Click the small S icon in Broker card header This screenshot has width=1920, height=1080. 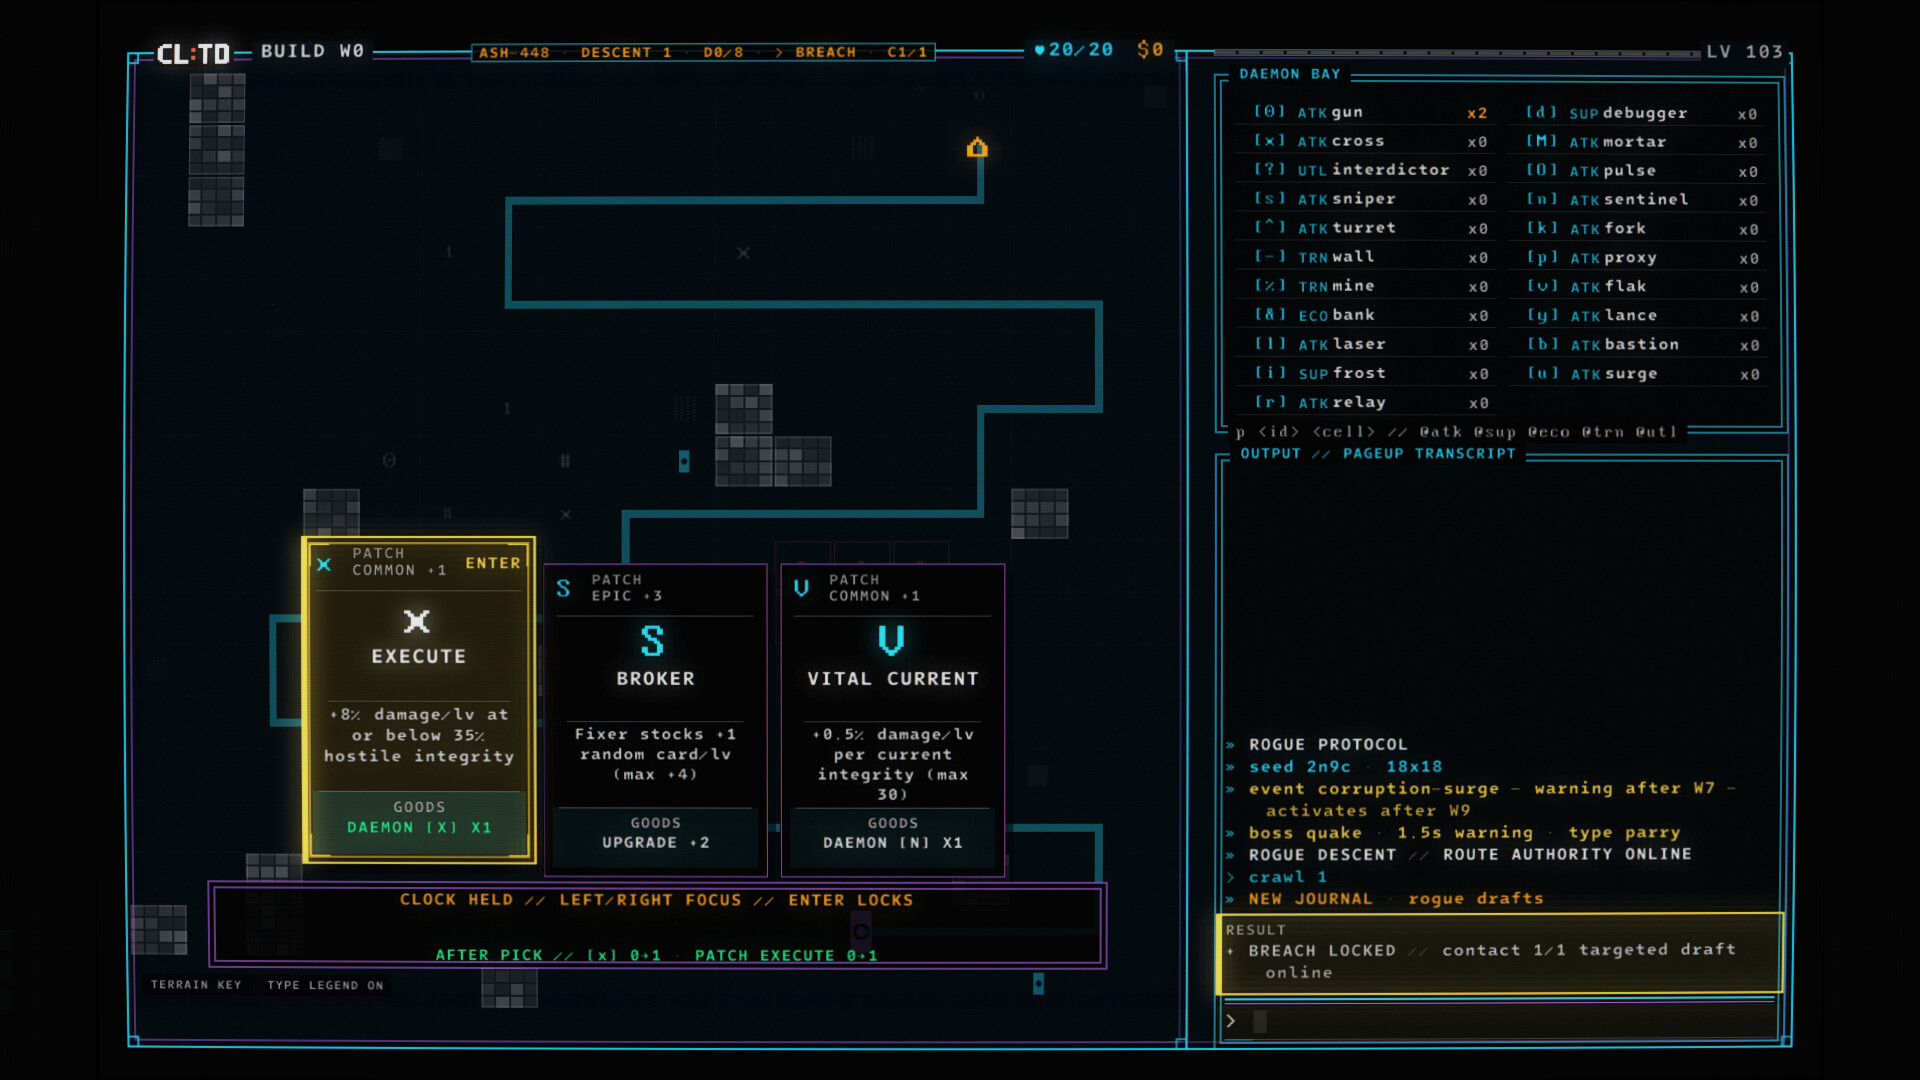pos(563,588)
